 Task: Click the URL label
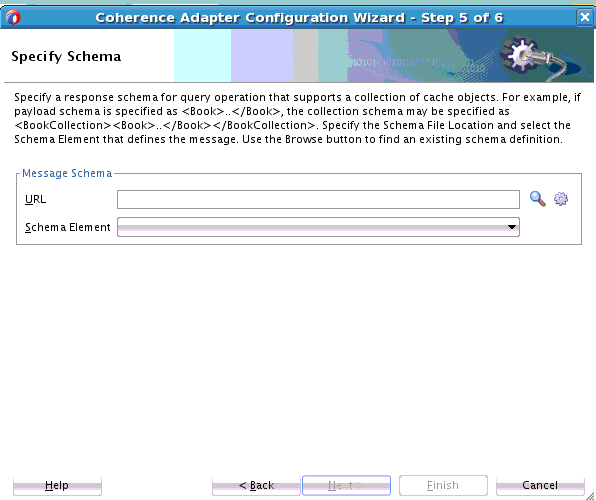[x=35, y=199]
